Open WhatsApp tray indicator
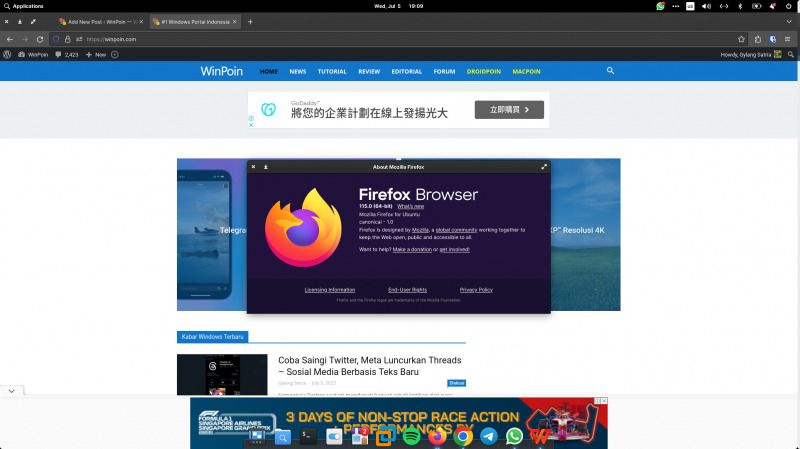The image size is (800, 449). coord(660,6)
